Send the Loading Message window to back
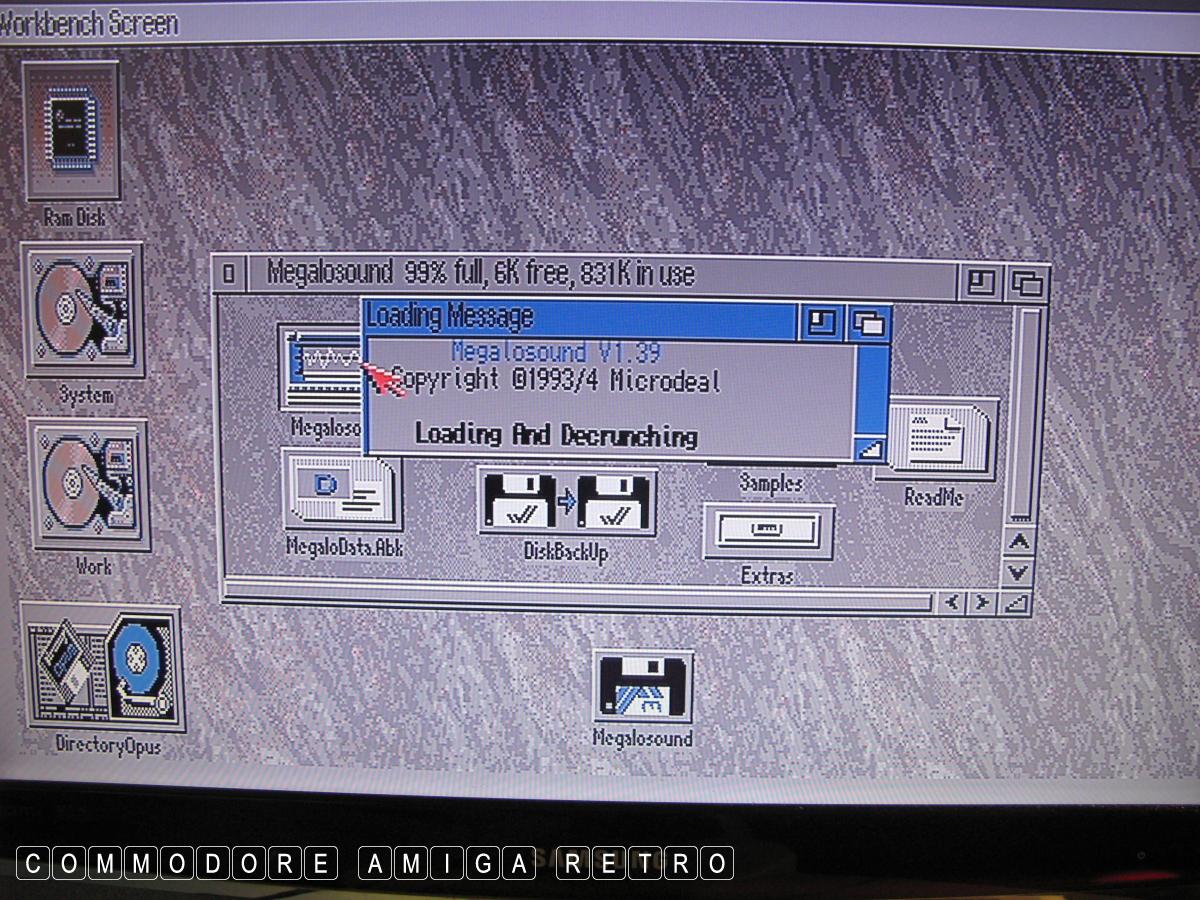This screenshot has height=900, width=1200. [869, 323]
